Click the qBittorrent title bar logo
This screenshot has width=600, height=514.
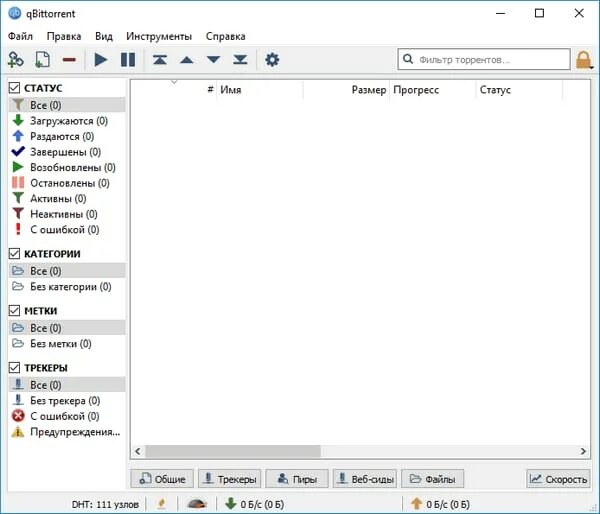tap(15, 13)
